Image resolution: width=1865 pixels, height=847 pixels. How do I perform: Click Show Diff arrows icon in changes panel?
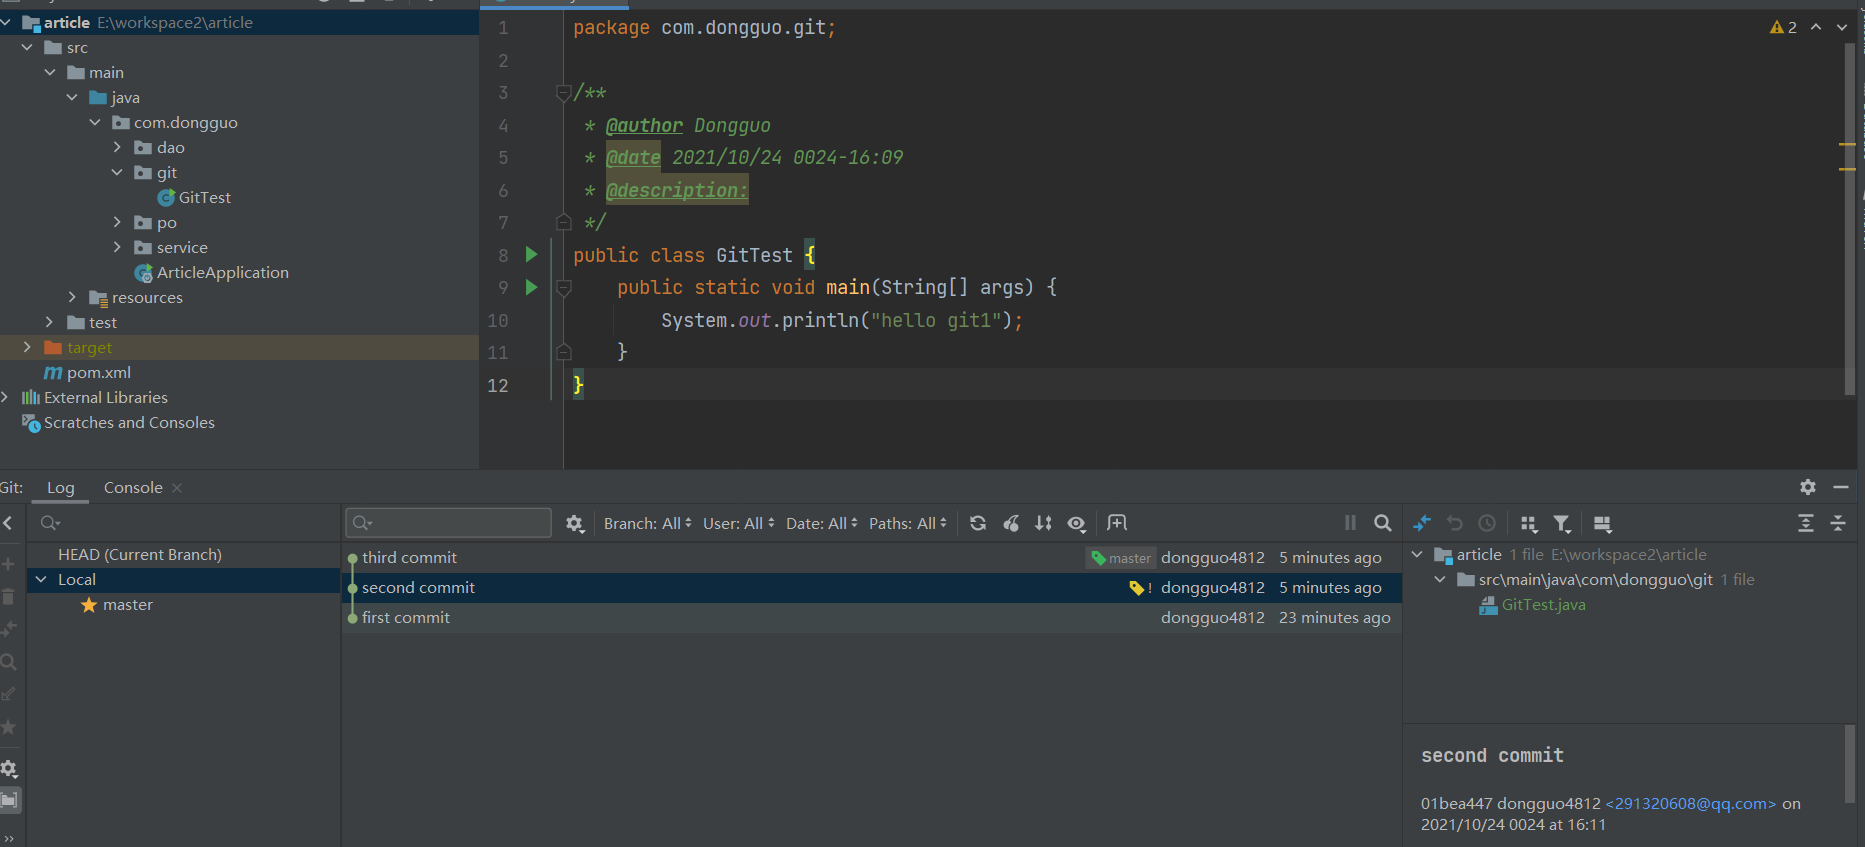[x=1422, y=523]
